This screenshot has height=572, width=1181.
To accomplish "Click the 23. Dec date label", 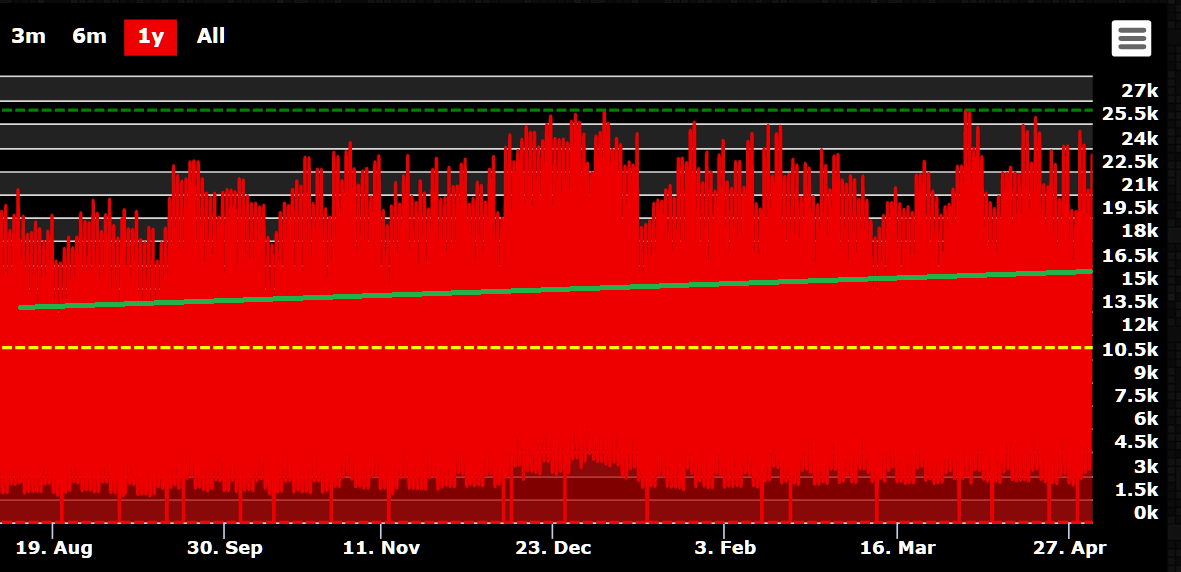I will click(x=552, y=548).
